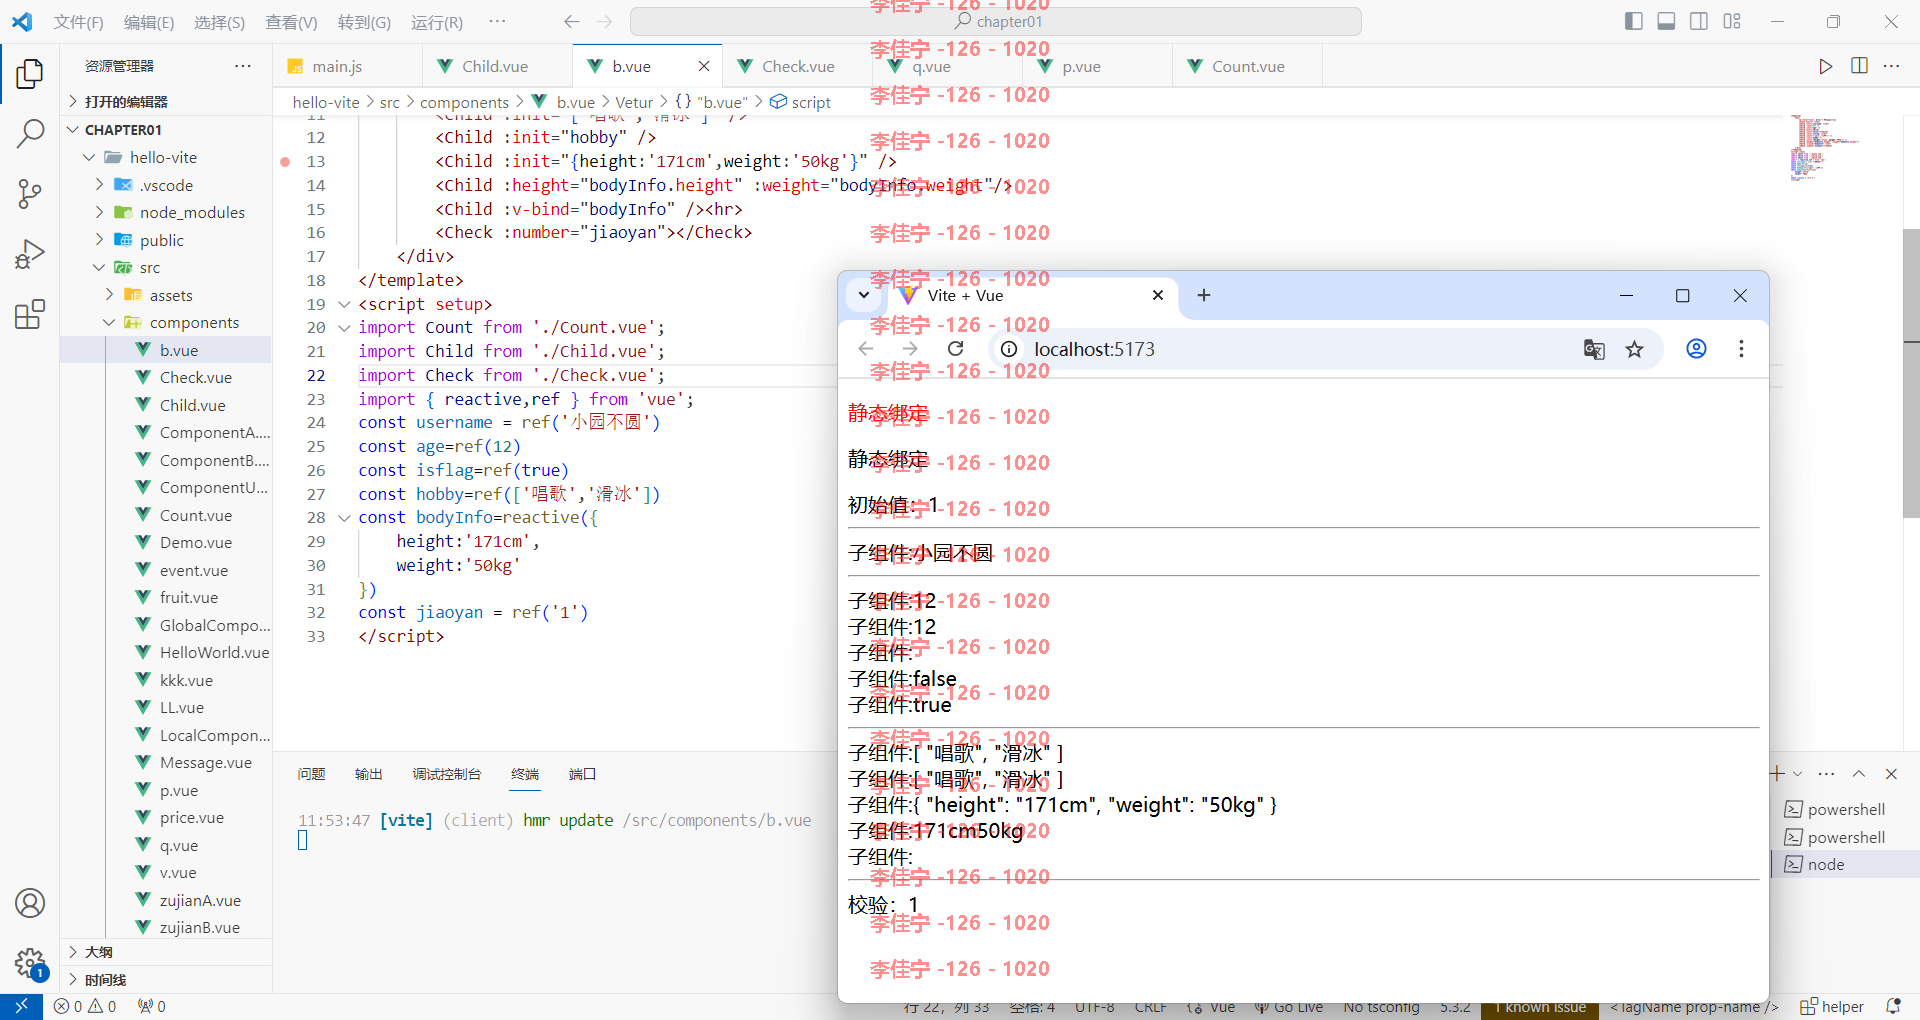
Task: Open the Edit menu
Action: [149, 22]
